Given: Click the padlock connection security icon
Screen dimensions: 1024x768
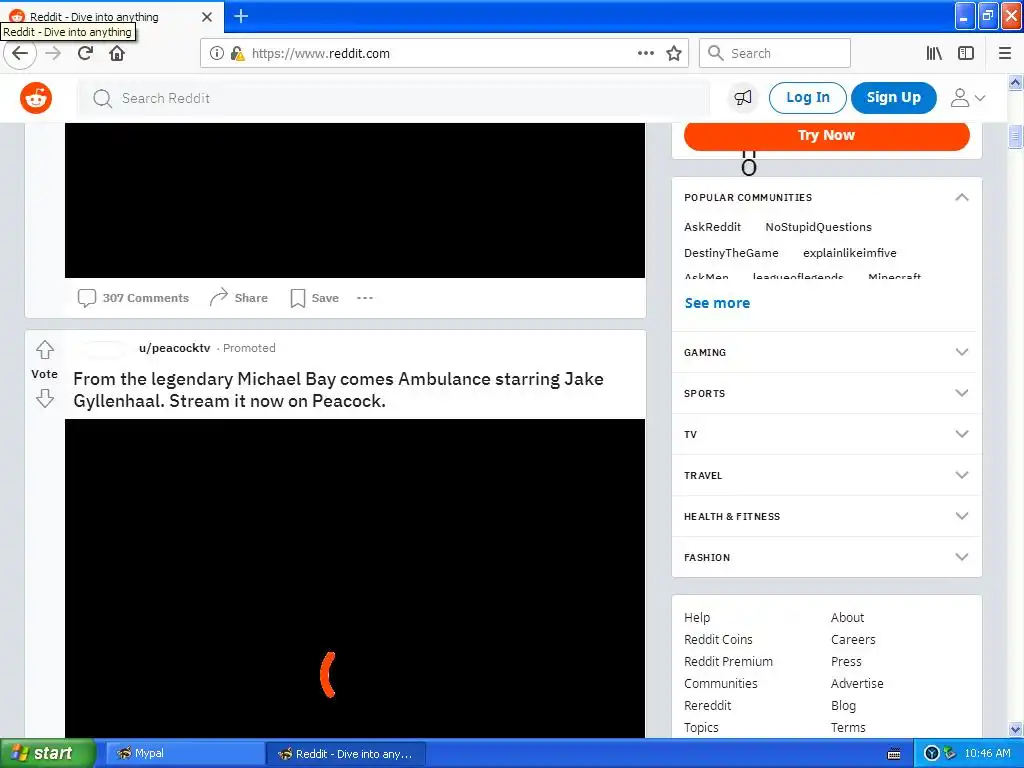Looking at the screenshot, I should coord(237,53).
